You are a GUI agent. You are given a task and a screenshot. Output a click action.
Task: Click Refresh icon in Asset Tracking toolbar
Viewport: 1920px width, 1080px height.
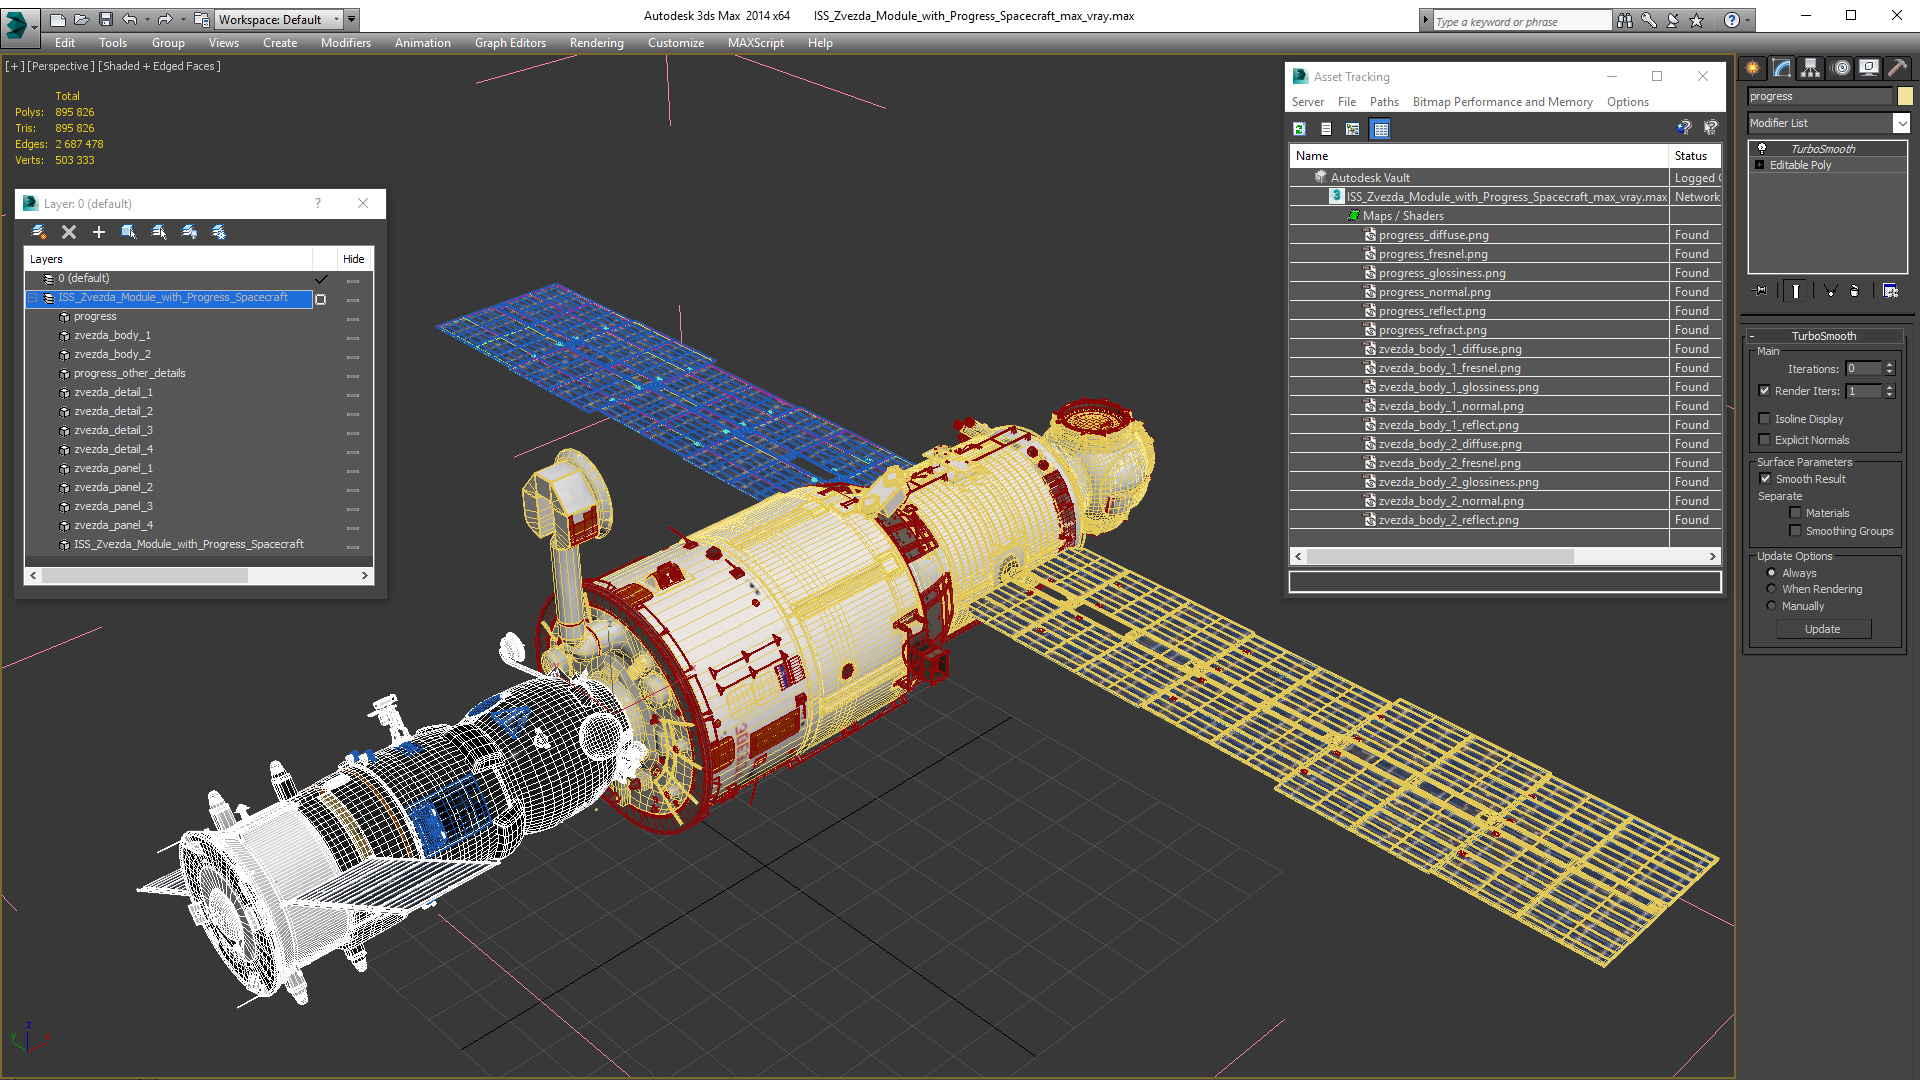[1299, 129]
